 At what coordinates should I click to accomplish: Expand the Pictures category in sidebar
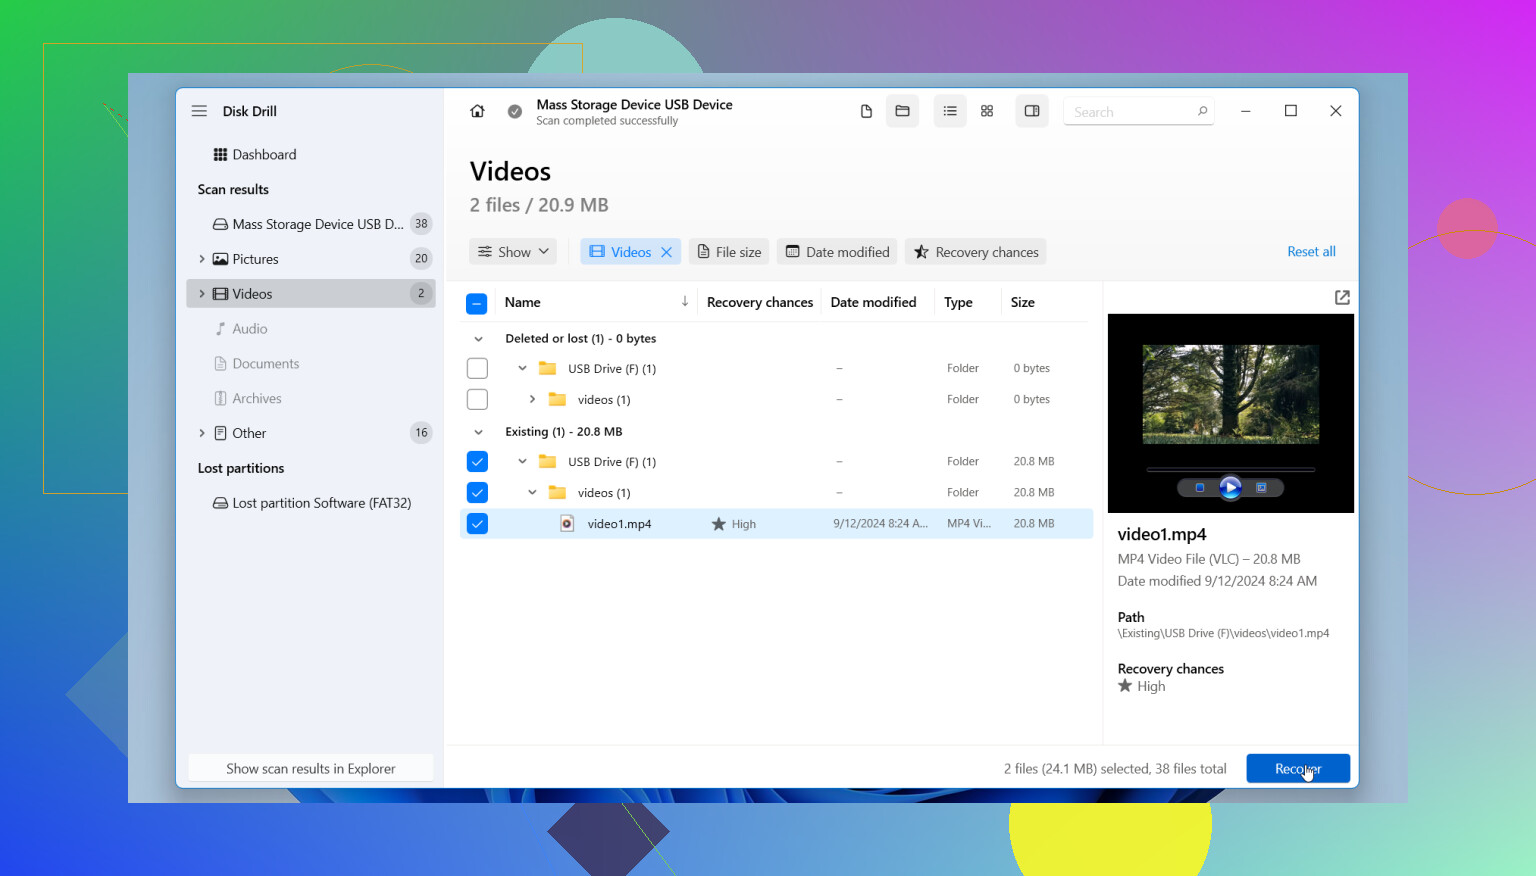click(202, 259)
